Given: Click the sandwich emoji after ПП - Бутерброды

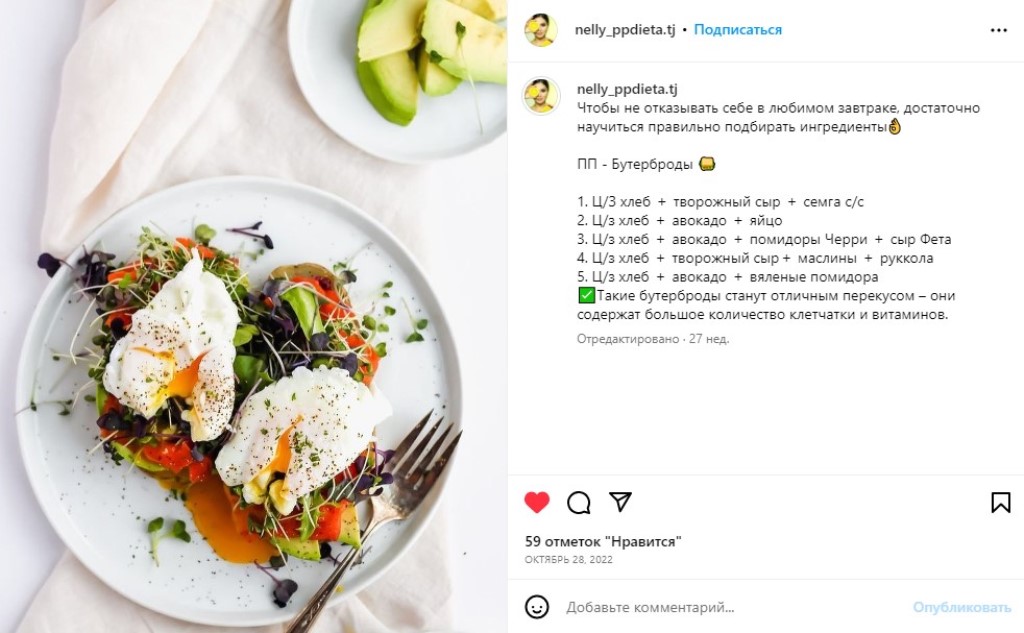Looking at the screenshot, I should 707,163.
